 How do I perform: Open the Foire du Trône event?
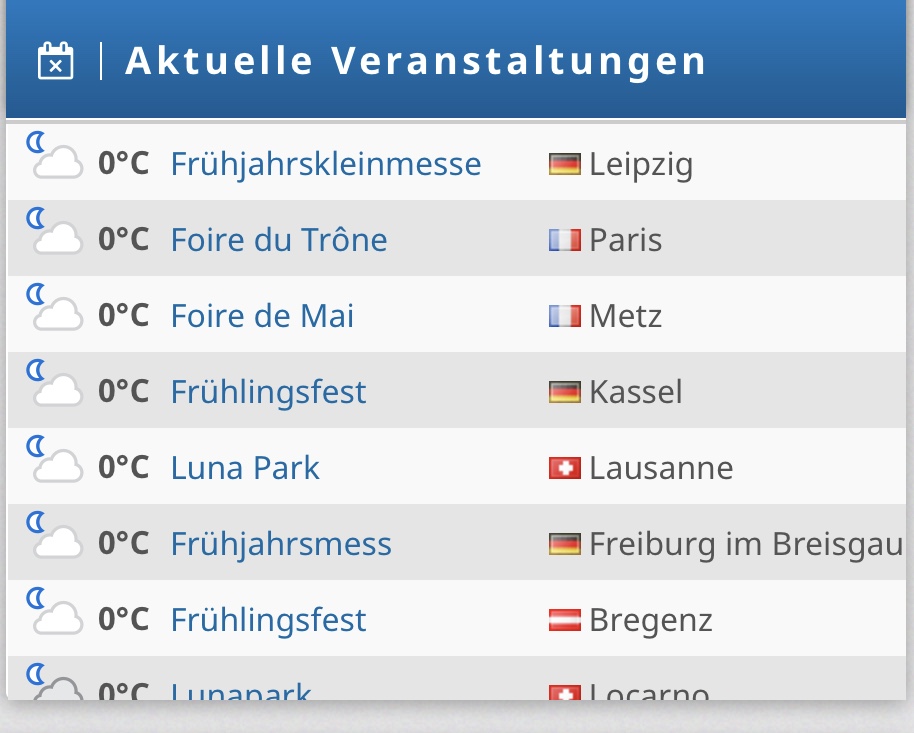tap(279, 240)
